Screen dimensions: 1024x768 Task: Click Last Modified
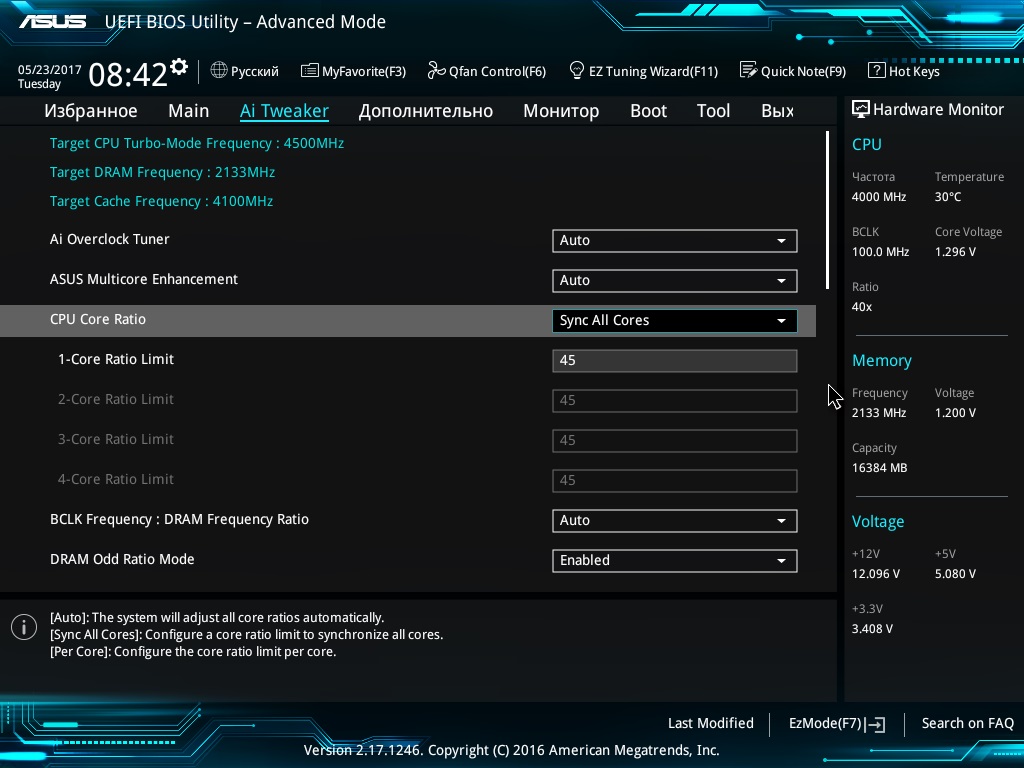(x=711, y=723)
